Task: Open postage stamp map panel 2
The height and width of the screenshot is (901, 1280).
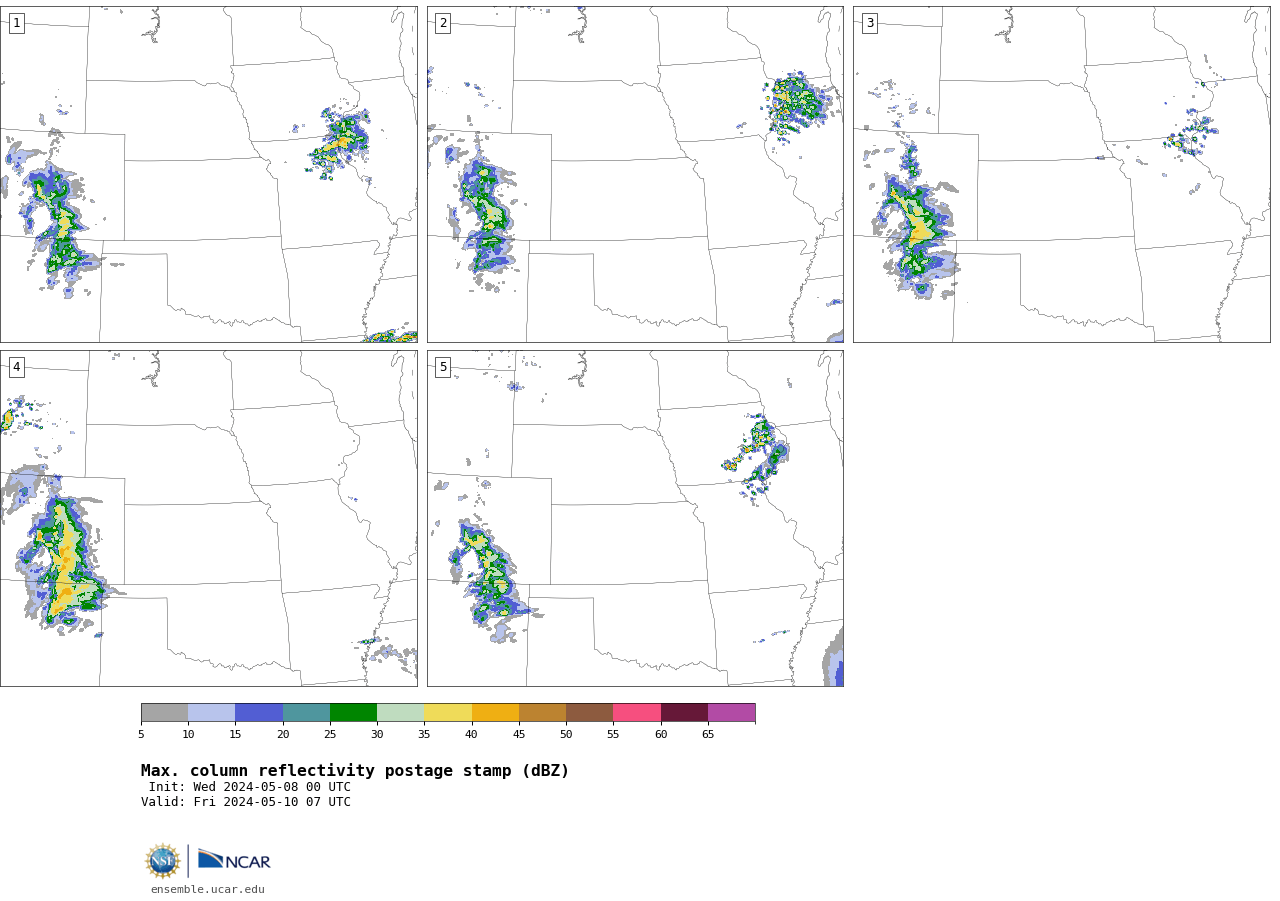Action: point(635,174)
